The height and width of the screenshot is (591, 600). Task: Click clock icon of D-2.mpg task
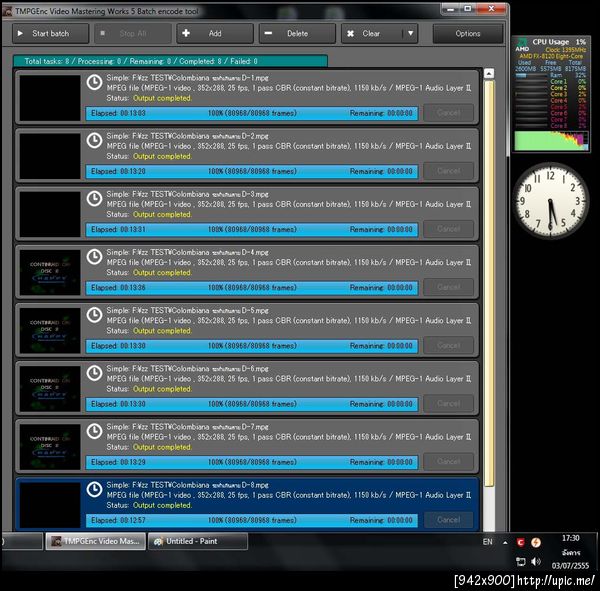(94, 140)
